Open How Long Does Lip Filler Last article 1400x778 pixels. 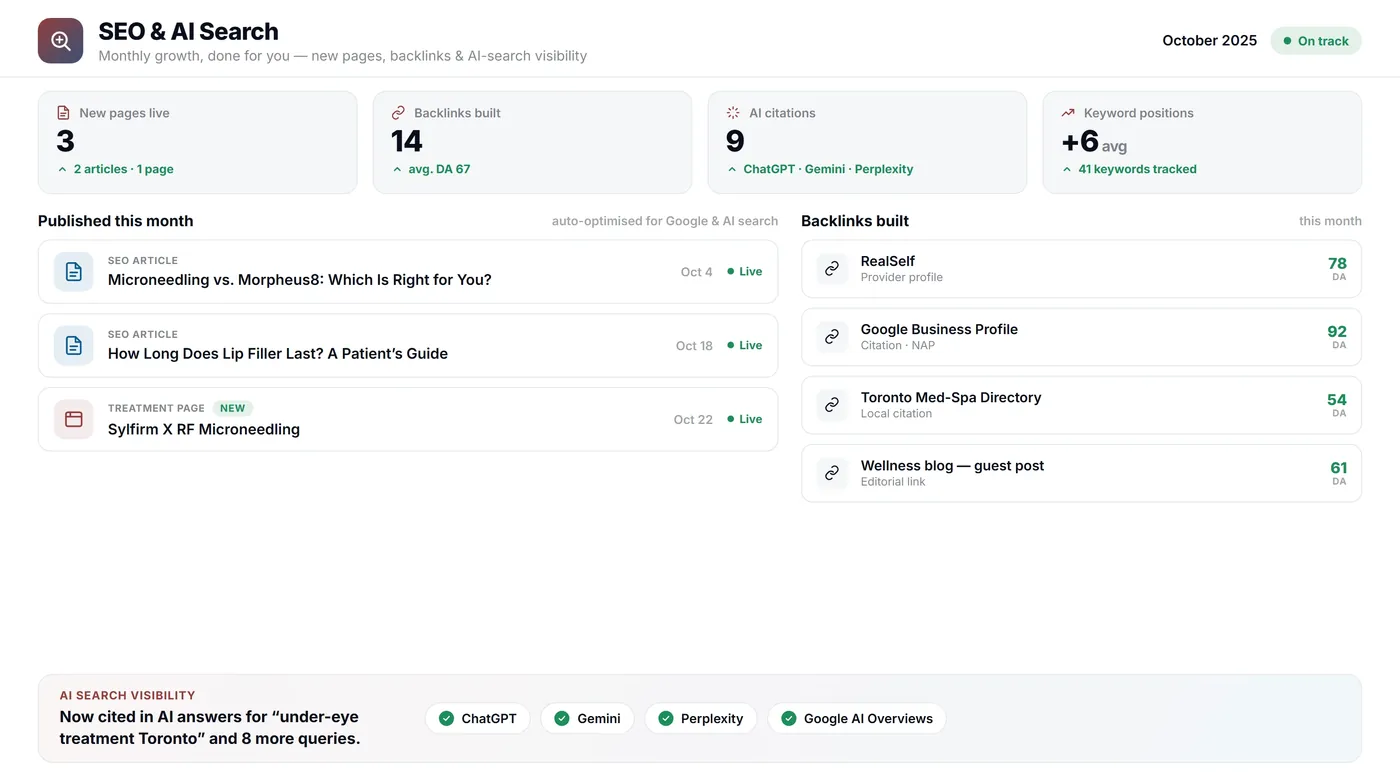pos(408,345)
